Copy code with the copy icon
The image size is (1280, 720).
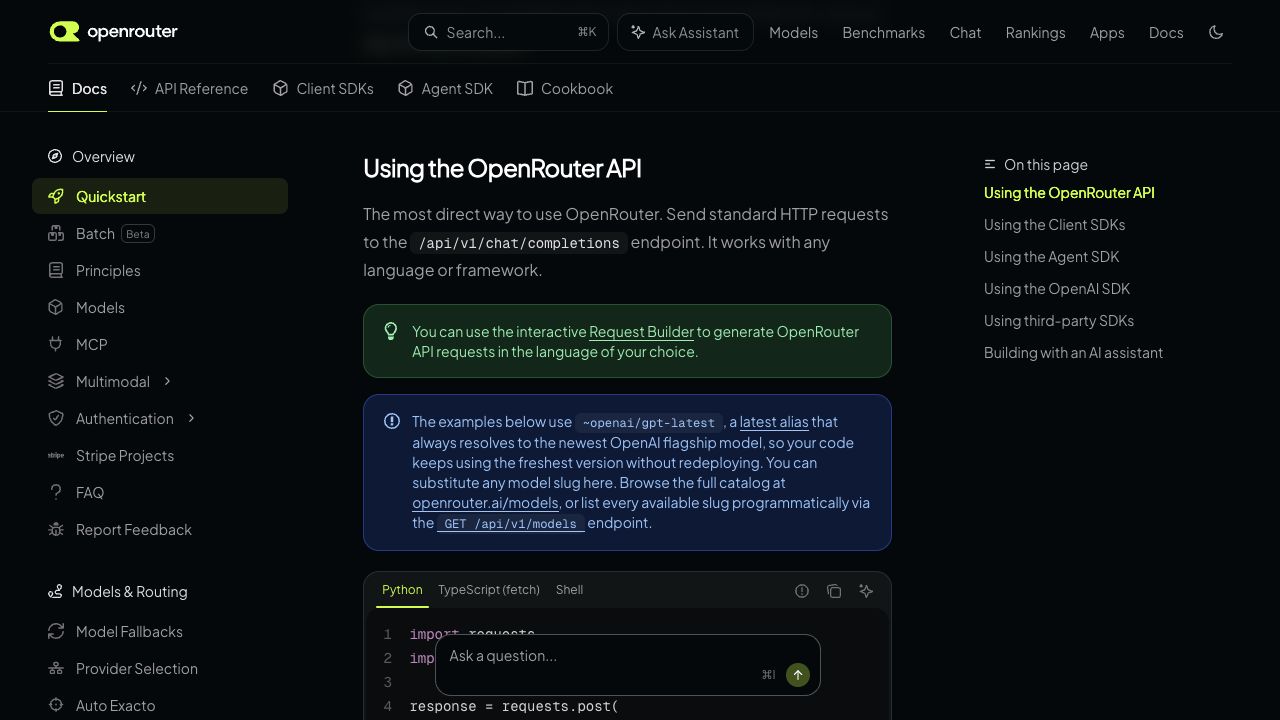[x=834, y=591]
